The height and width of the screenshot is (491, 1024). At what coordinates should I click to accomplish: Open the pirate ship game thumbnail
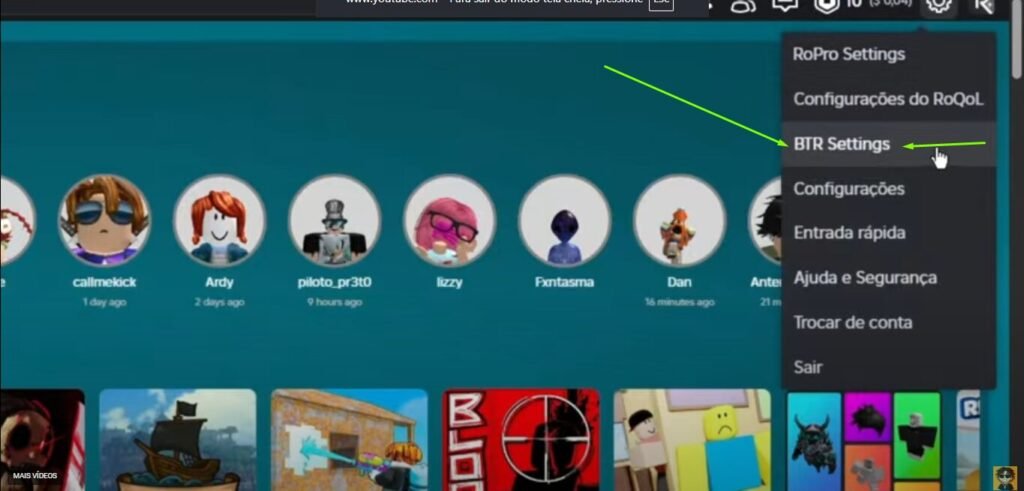178,440
